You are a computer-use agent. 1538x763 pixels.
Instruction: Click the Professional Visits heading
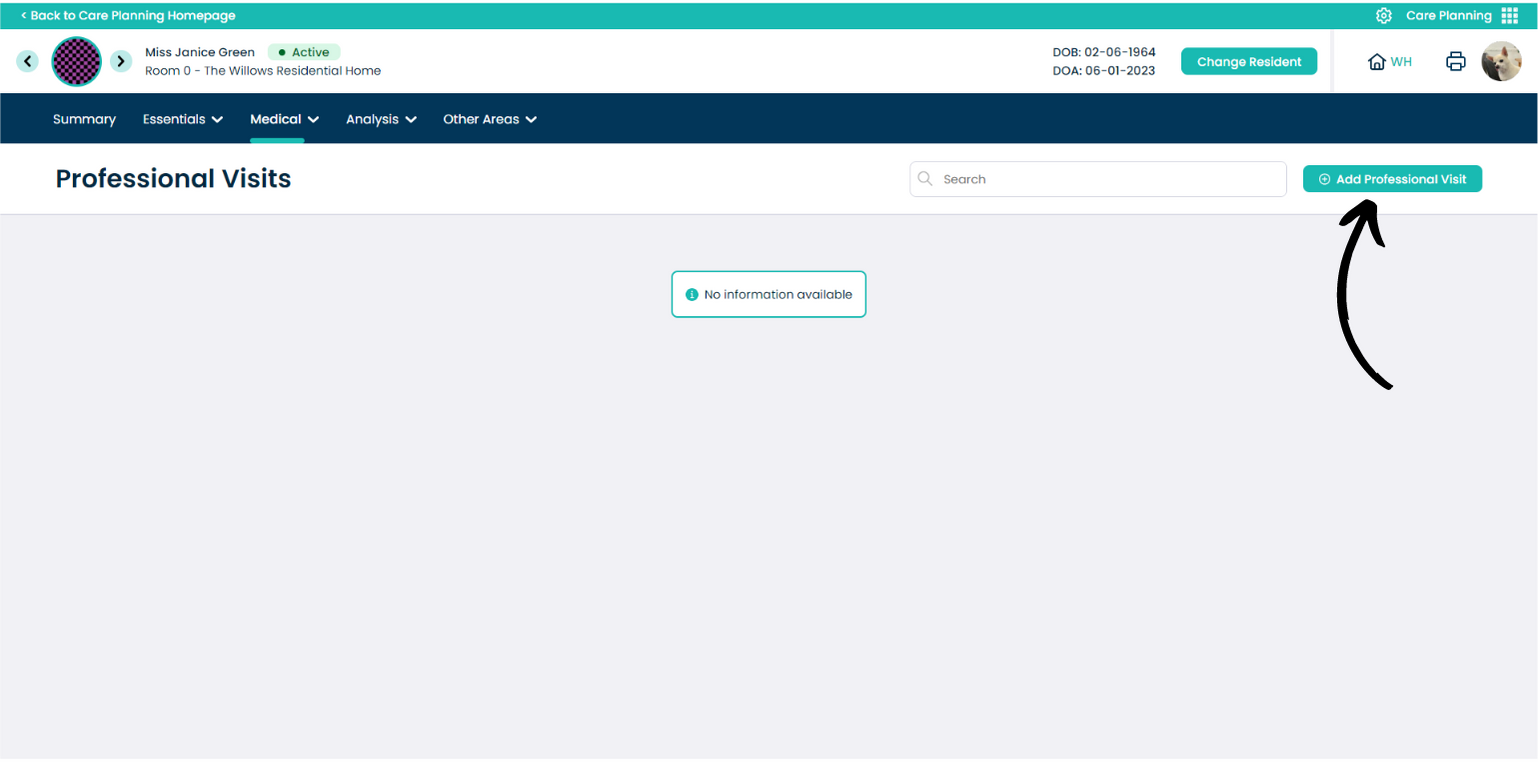coord(174,179)
